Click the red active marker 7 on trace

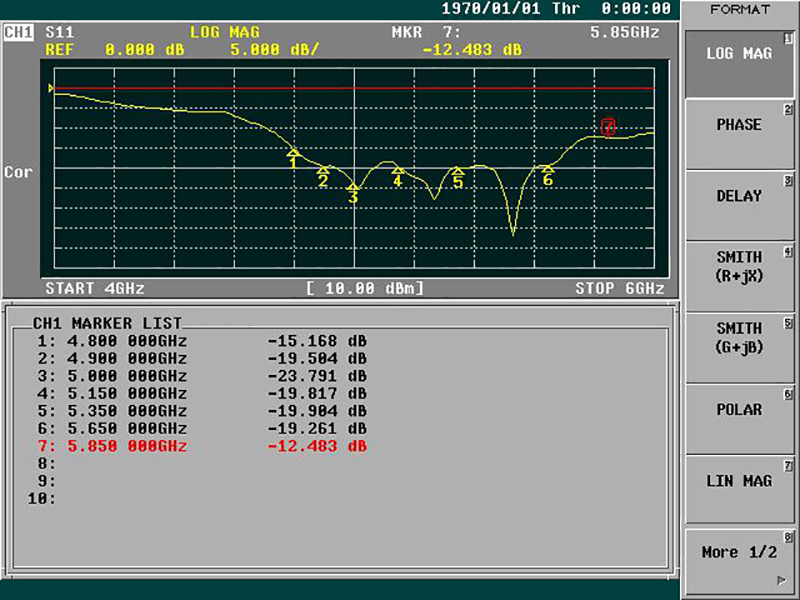click(608, 127)
